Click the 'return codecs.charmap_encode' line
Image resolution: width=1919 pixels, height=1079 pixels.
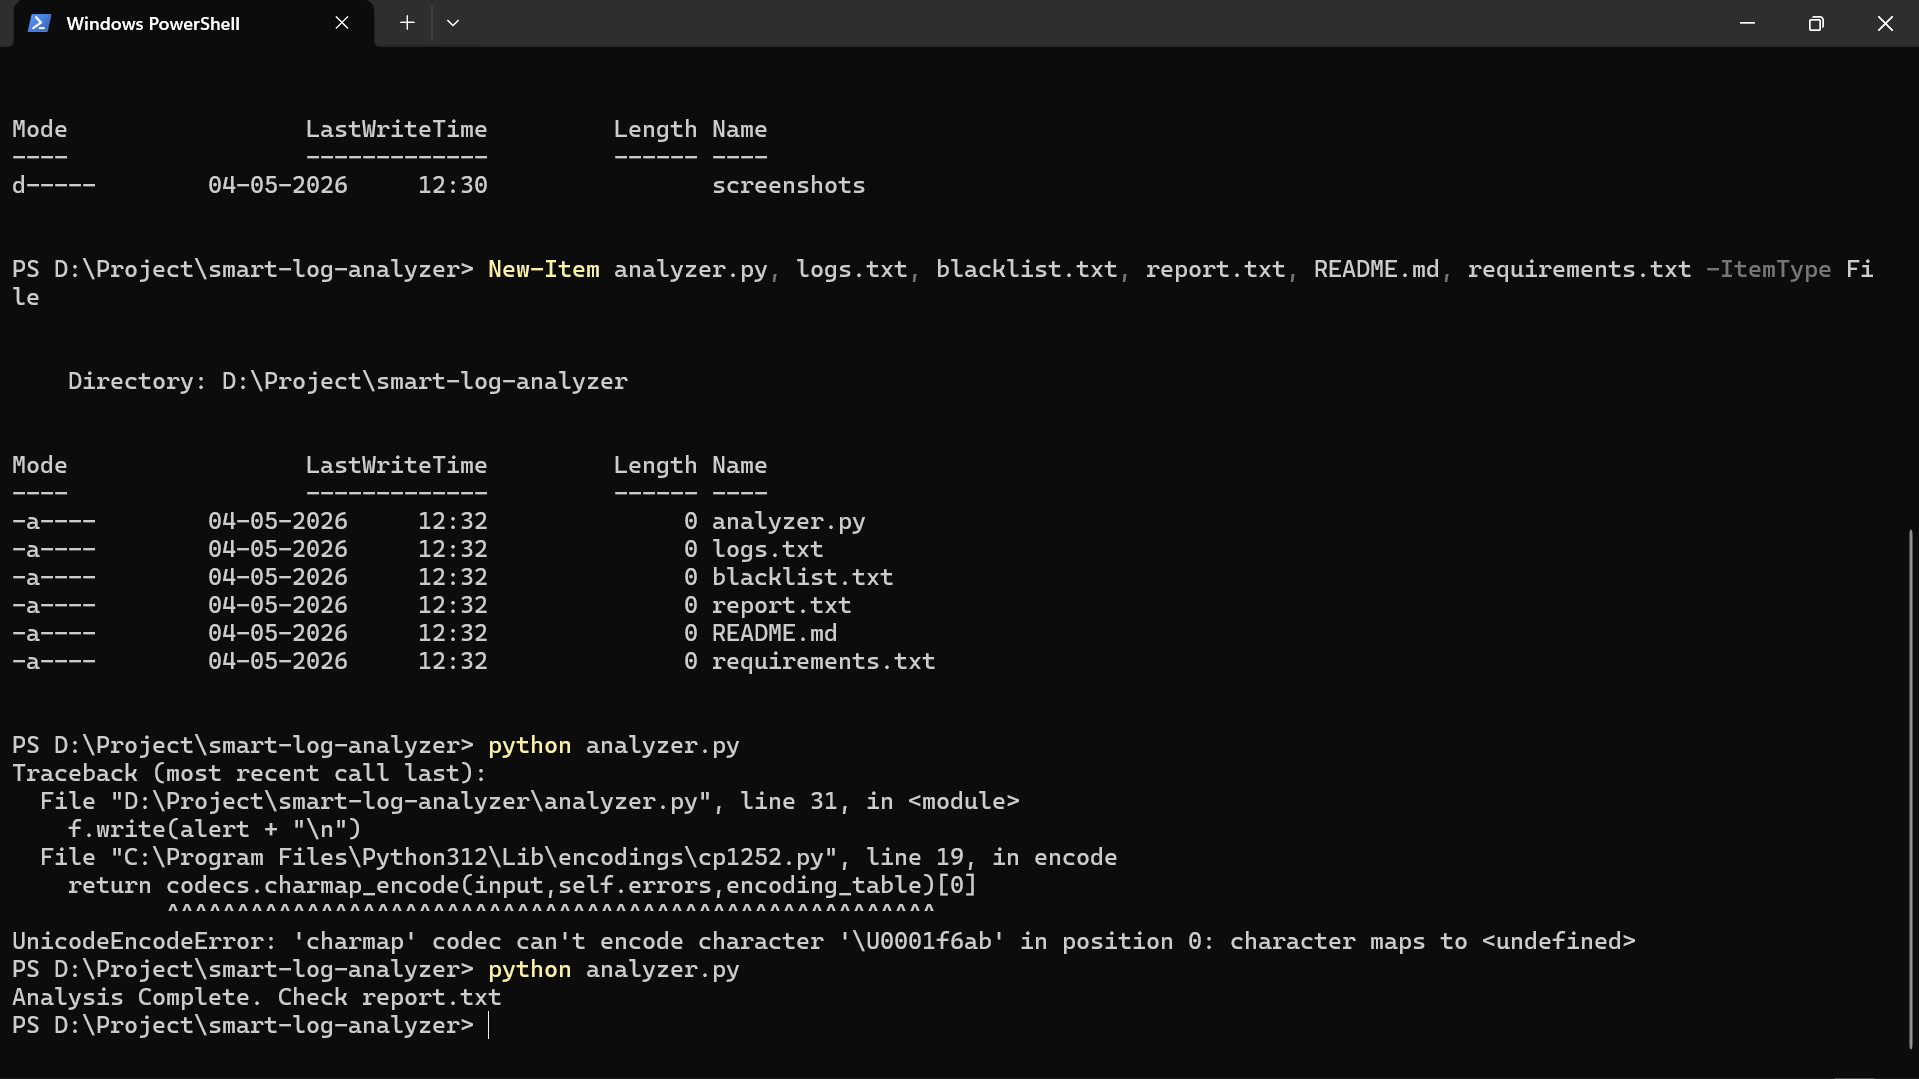(x=522, y=885)
